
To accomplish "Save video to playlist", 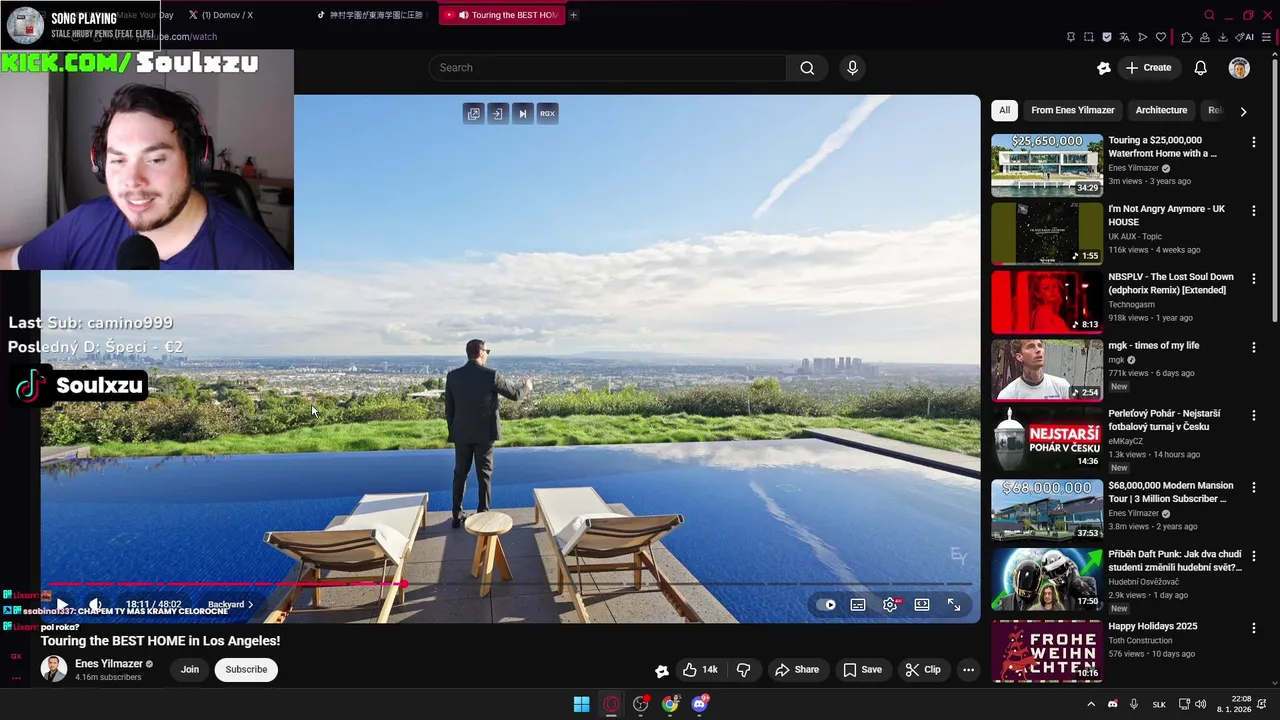I will 862,670.
